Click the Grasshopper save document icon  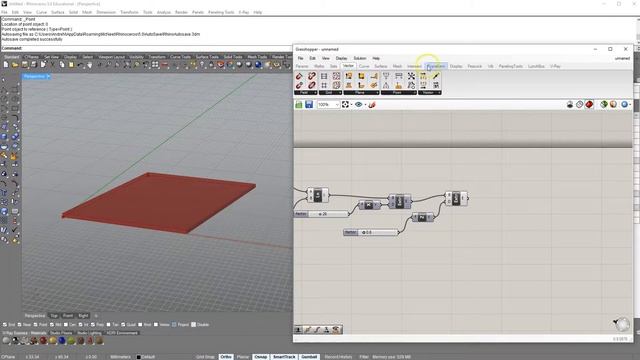pos(309,105)
